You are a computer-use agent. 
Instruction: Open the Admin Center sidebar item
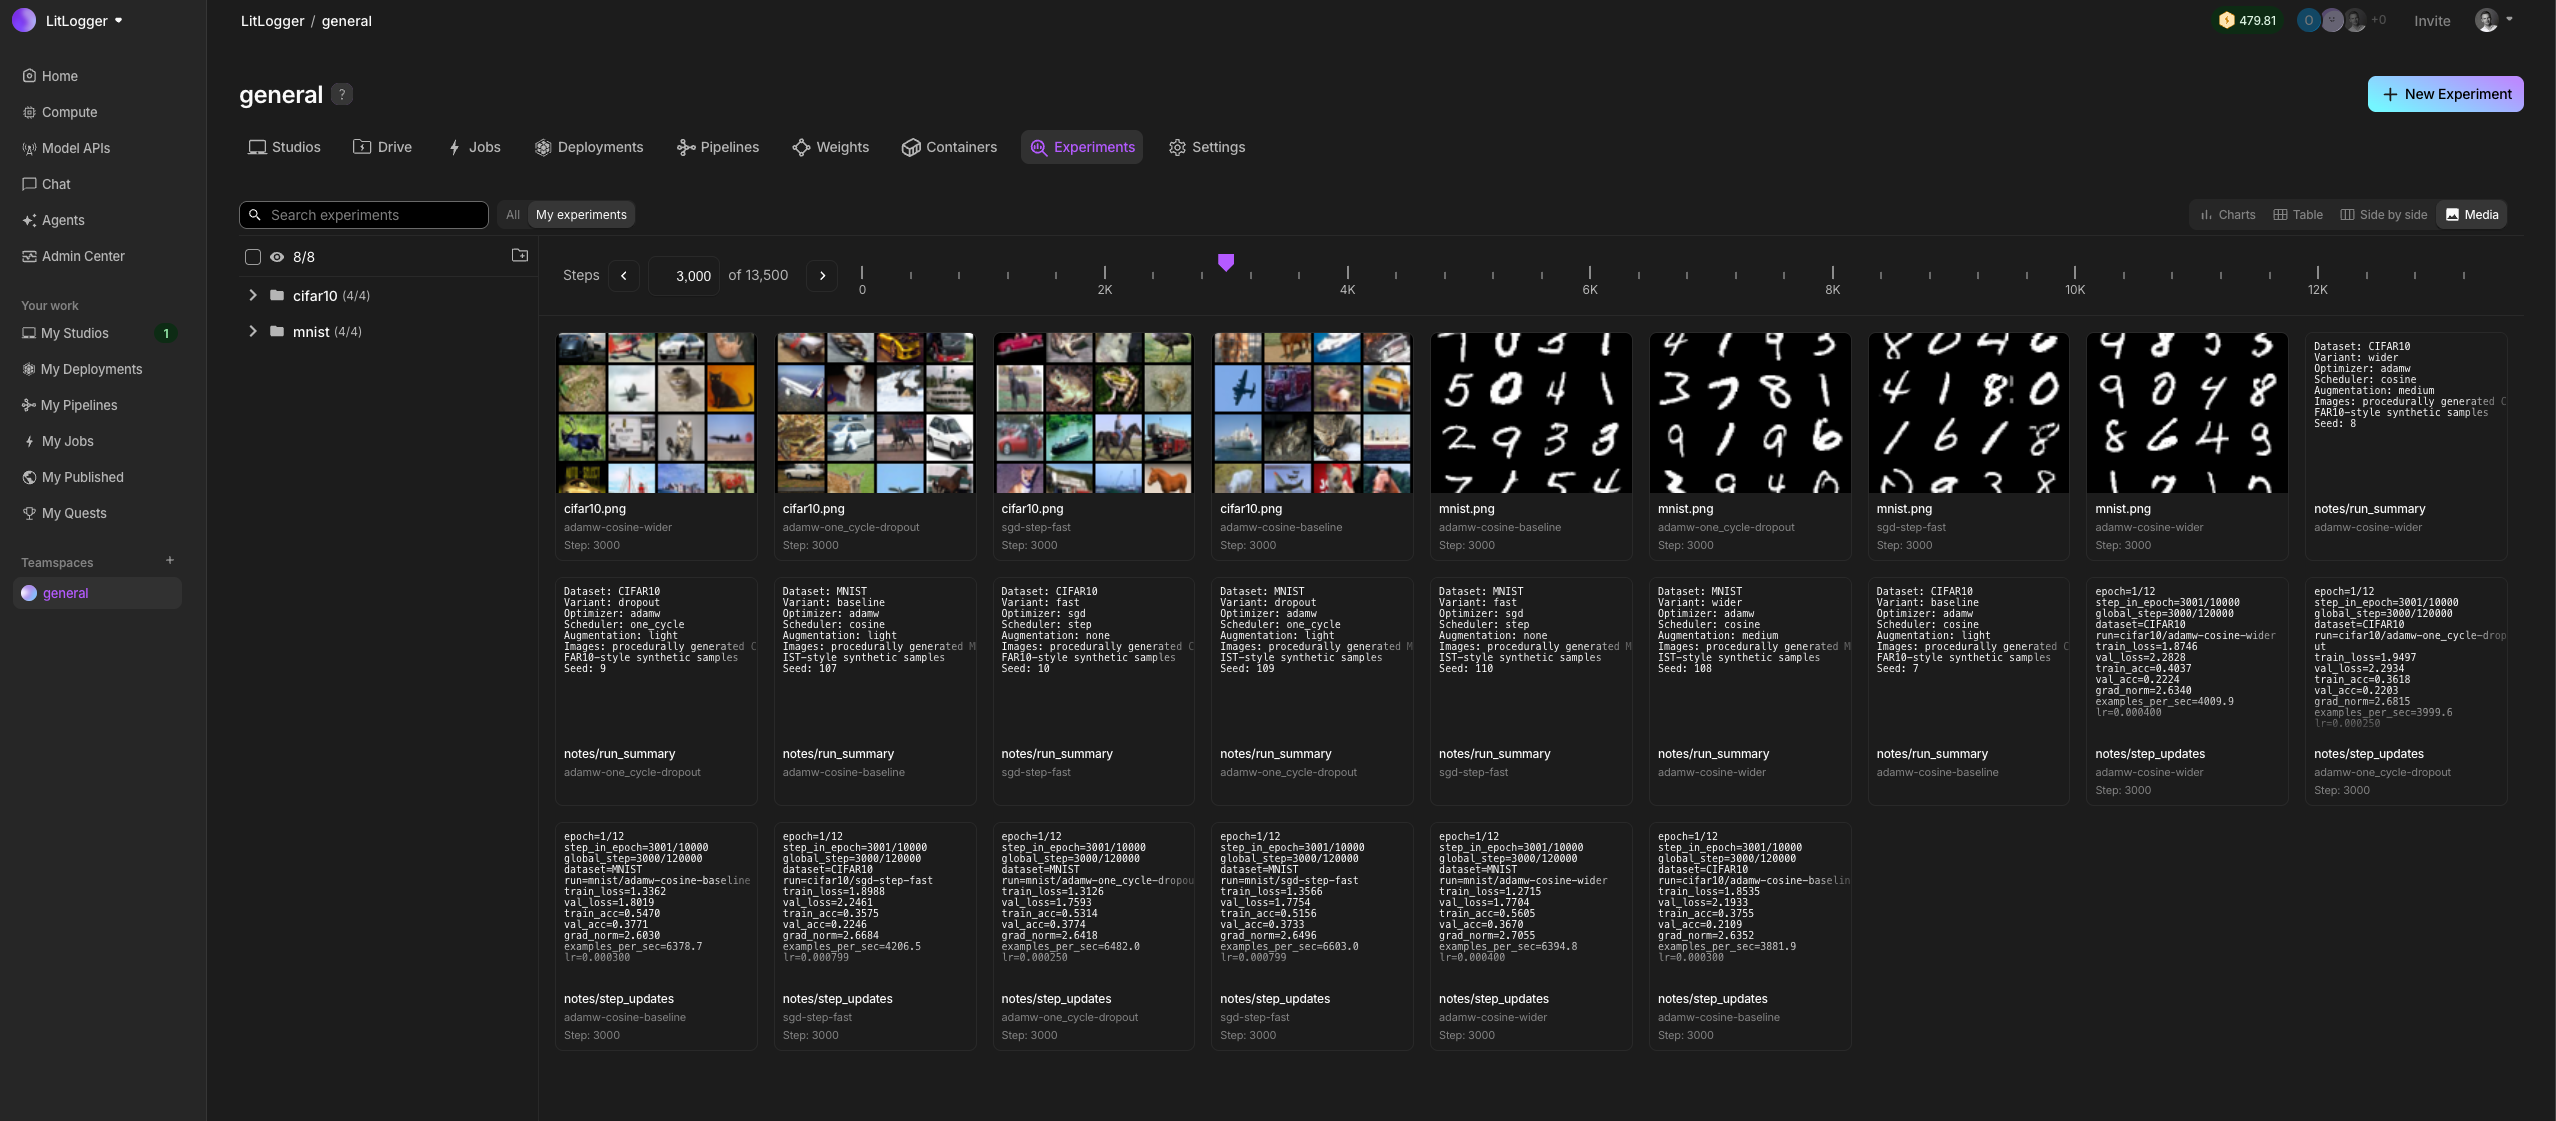point(82,256)
